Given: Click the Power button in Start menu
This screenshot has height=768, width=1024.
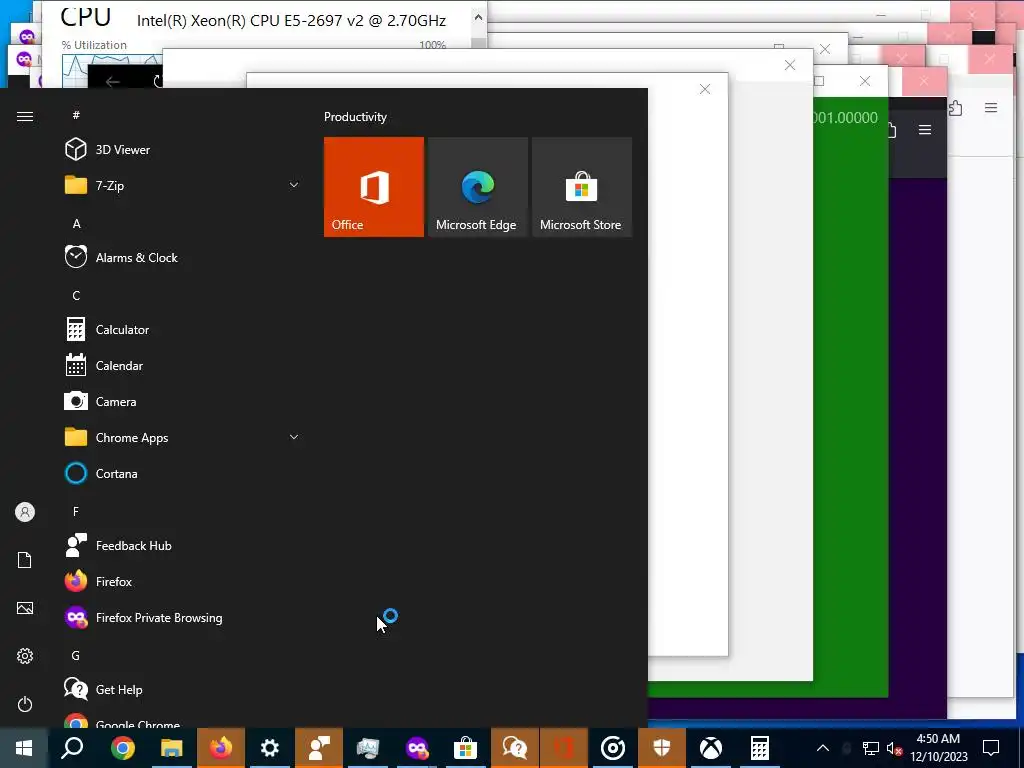Looking at the screenshot, I should (25, 704).
